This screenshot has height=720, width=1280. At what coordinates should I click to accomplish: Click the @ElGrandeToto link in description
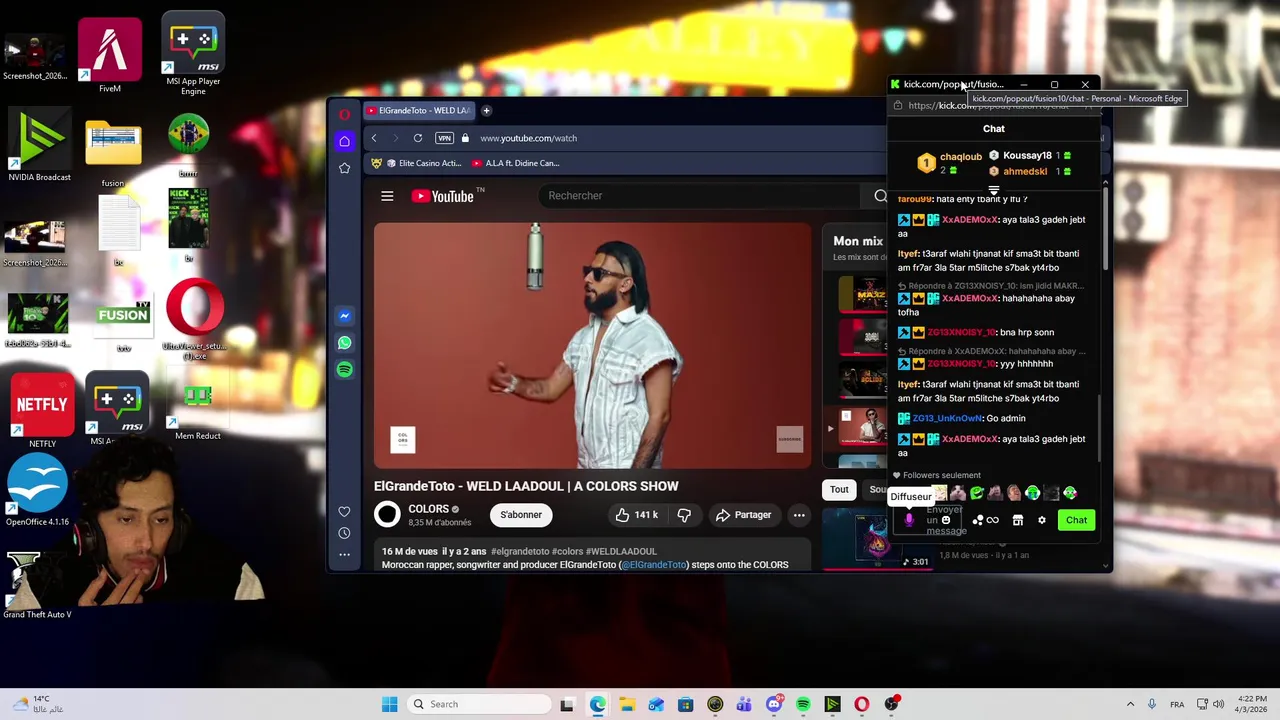[654, 565]
